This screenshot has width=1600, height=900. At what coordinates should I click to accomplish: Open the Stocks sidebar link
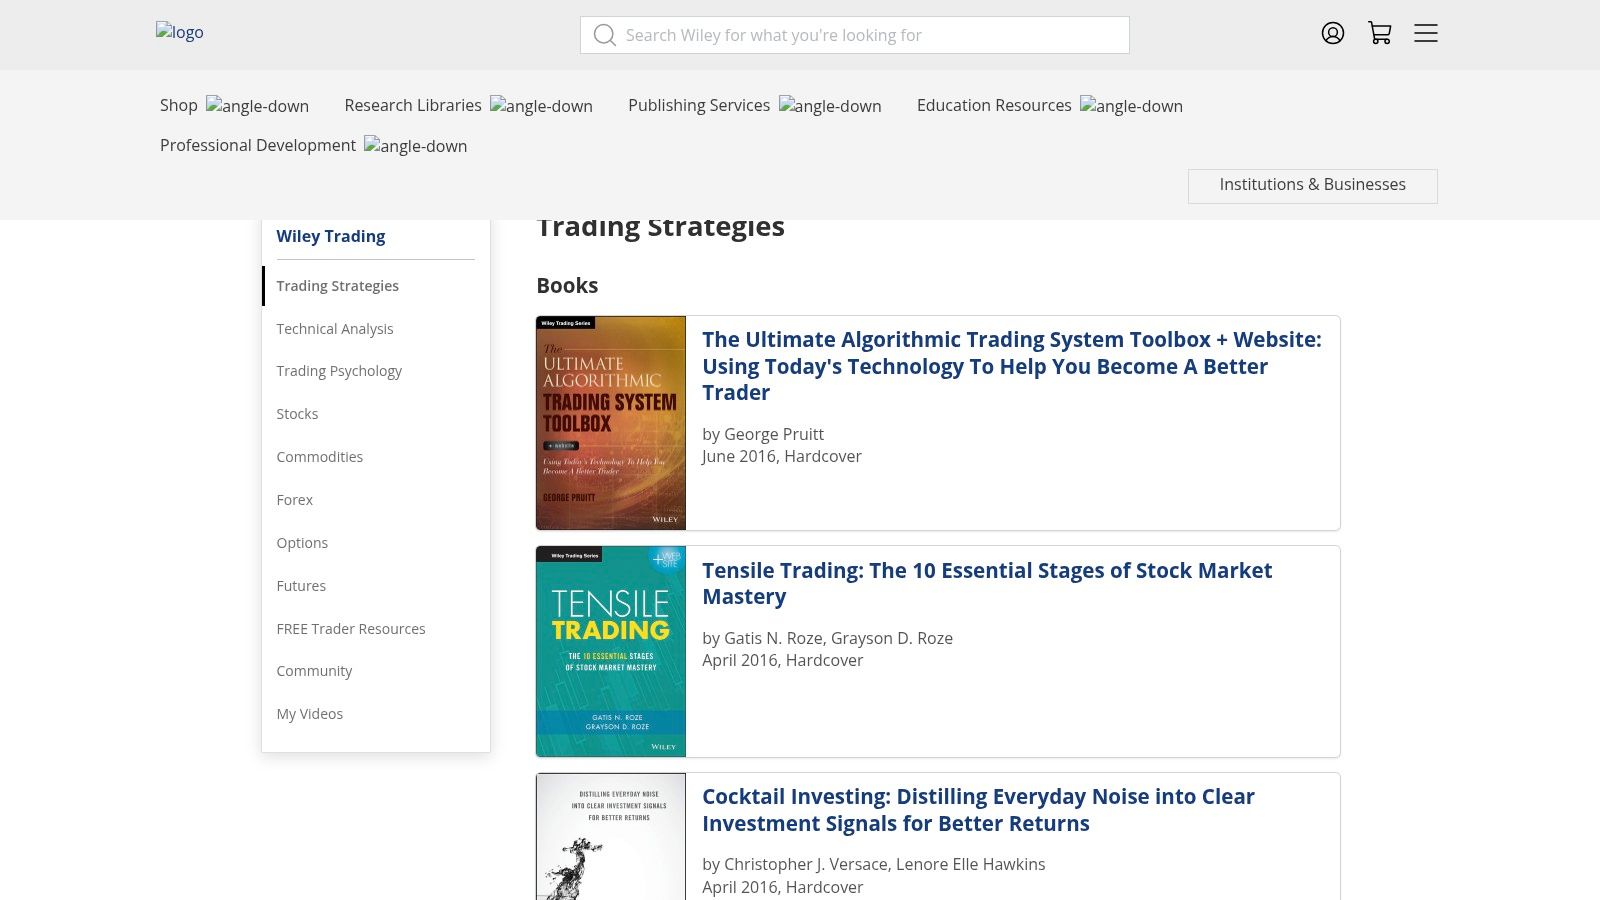pyautogui.click(x=297, y=414)
